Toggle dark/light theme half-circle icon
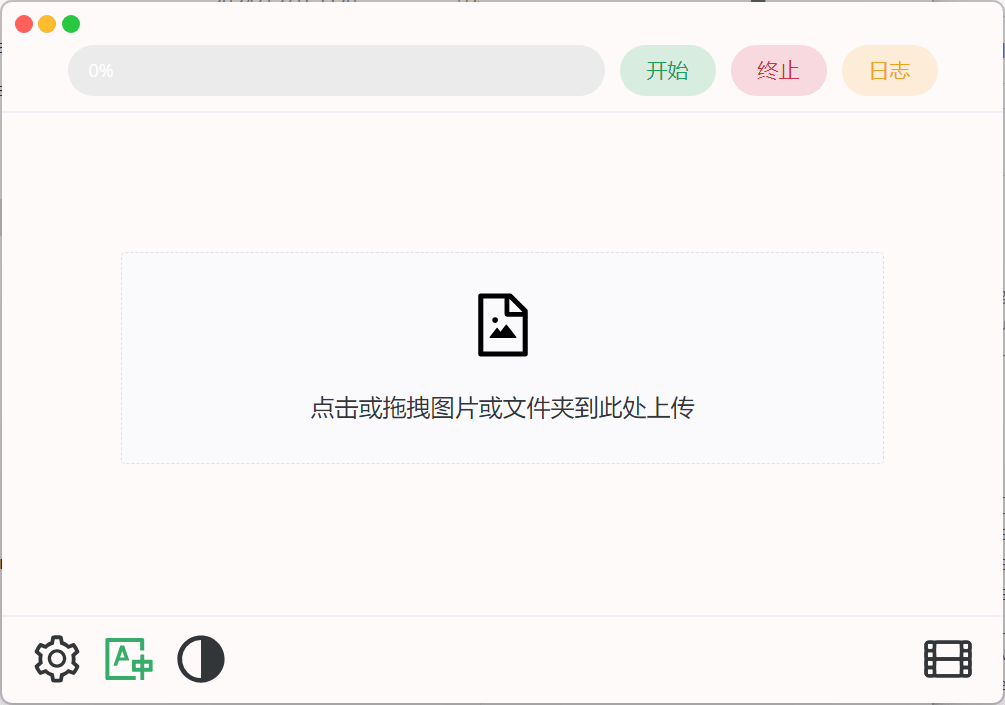1005x705 pixels. tap(201, 659)
